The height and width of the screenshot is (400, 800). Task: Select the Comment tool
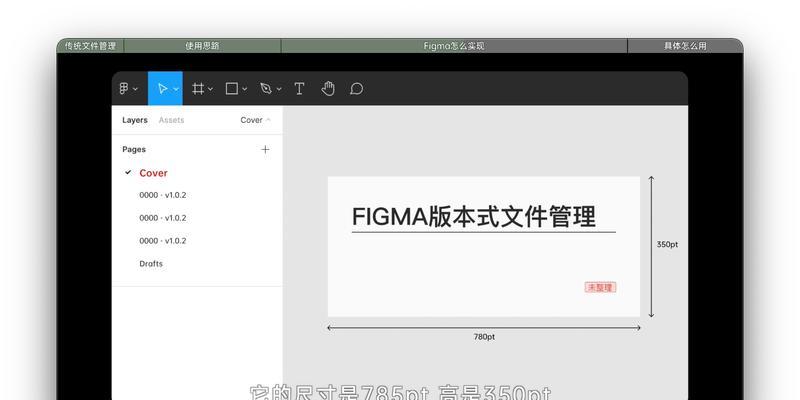[x=357, y=89]
